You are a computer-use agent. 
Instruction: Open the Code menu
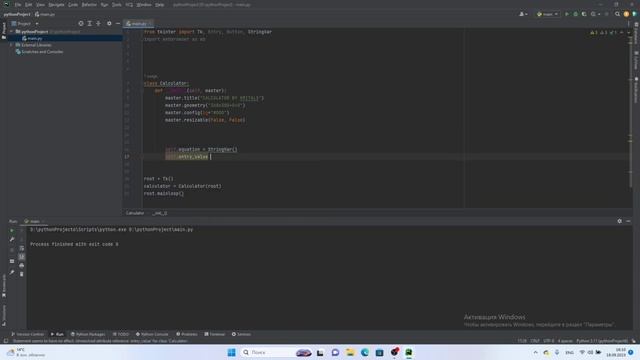73,5
